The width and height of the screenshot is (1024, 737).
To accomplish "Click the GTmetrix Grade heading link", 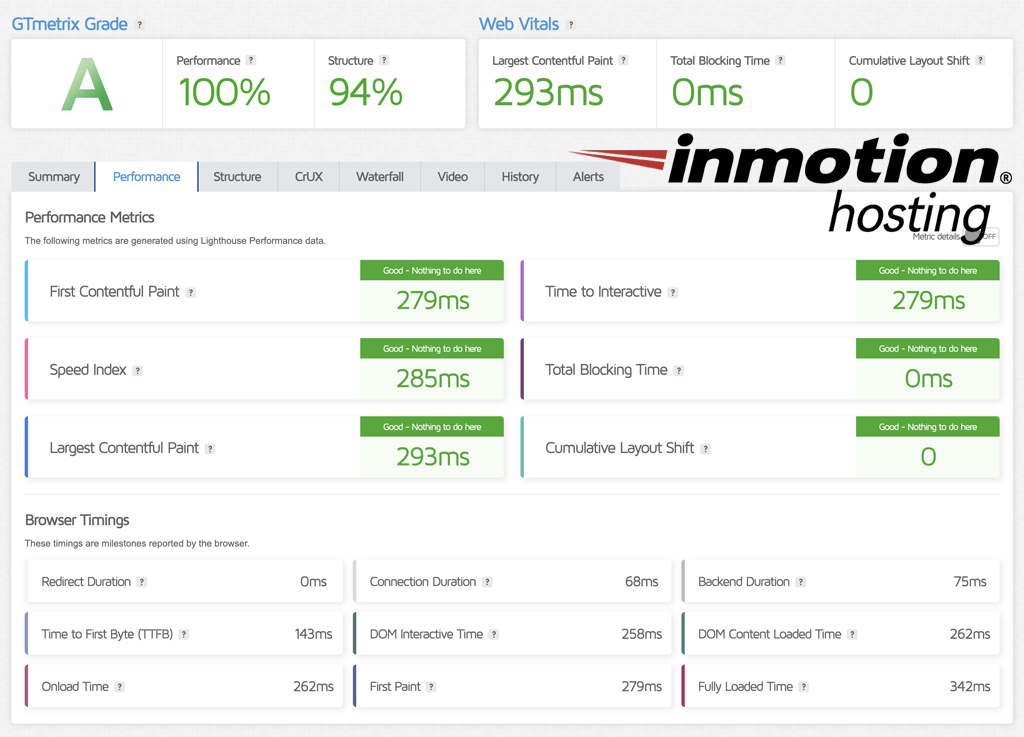I will coord(70,24).
